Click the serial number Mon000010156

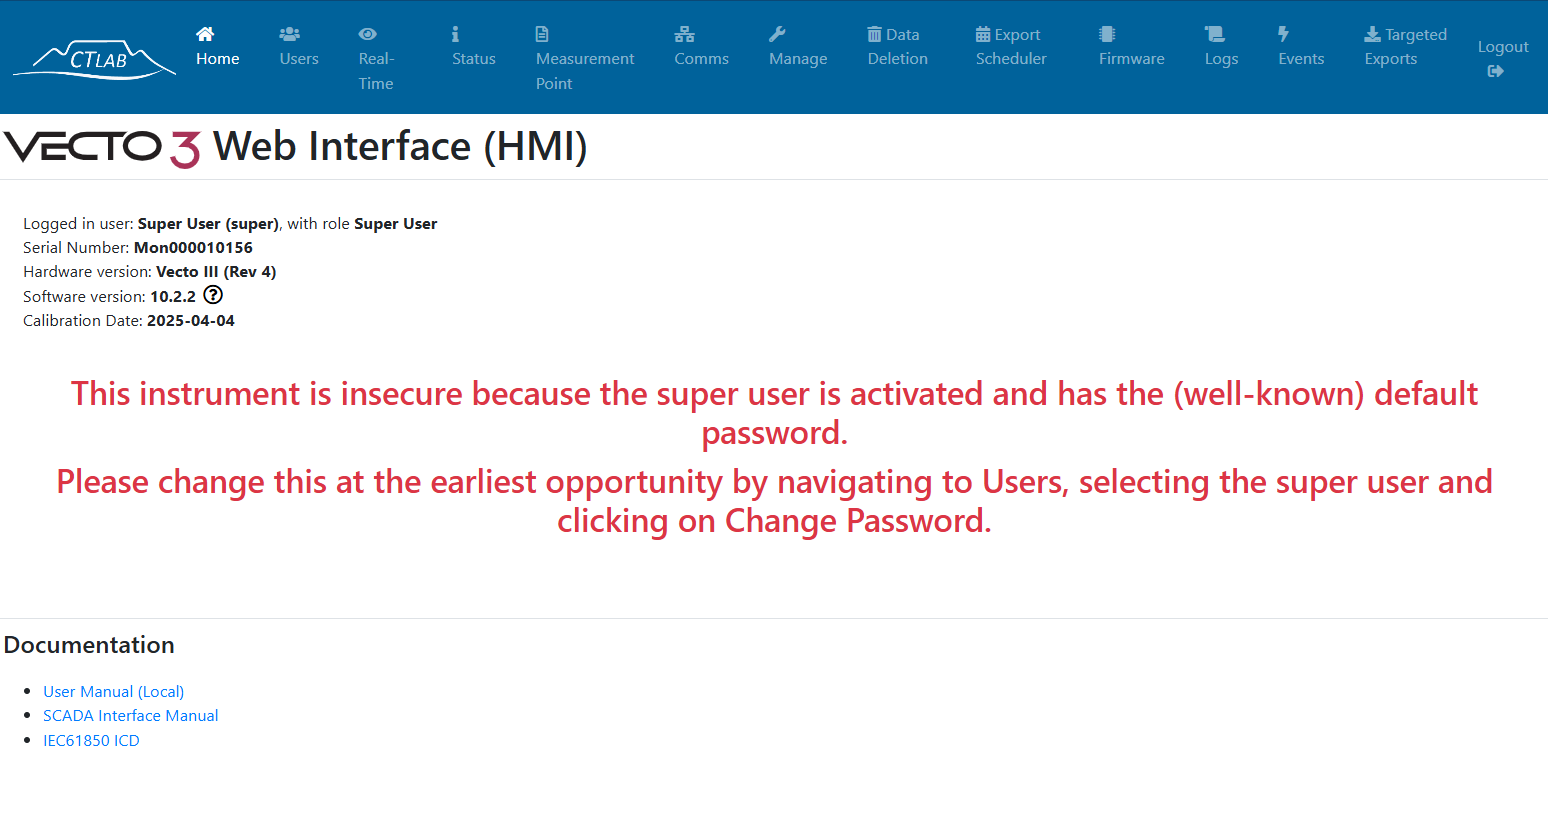(193, 247)
